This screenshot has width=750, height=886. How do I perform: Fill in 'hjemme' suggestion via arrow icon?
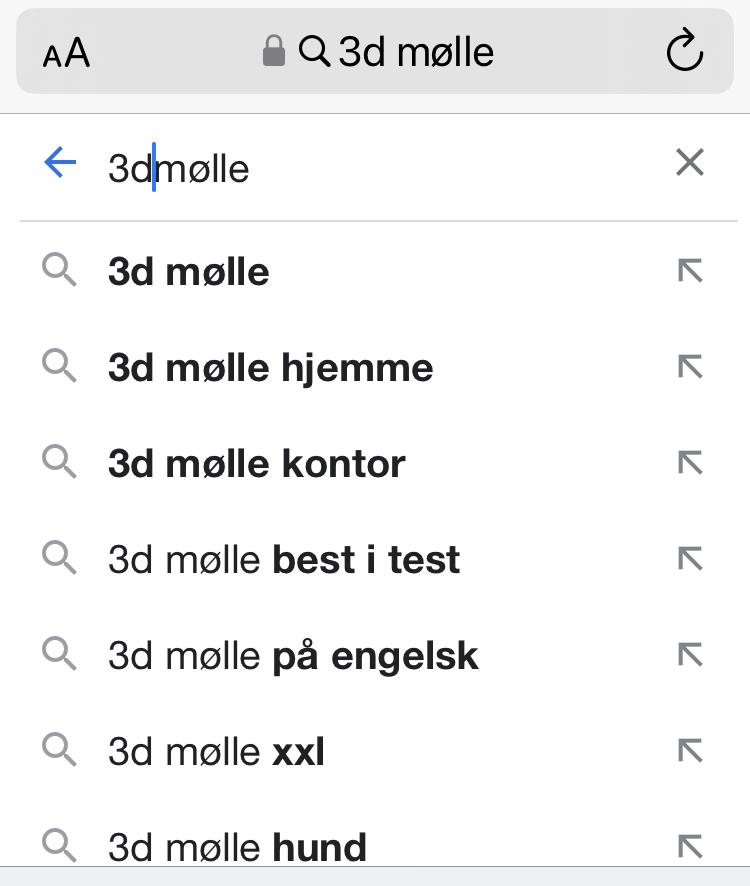pyautogui.click(x=690, y=367)
